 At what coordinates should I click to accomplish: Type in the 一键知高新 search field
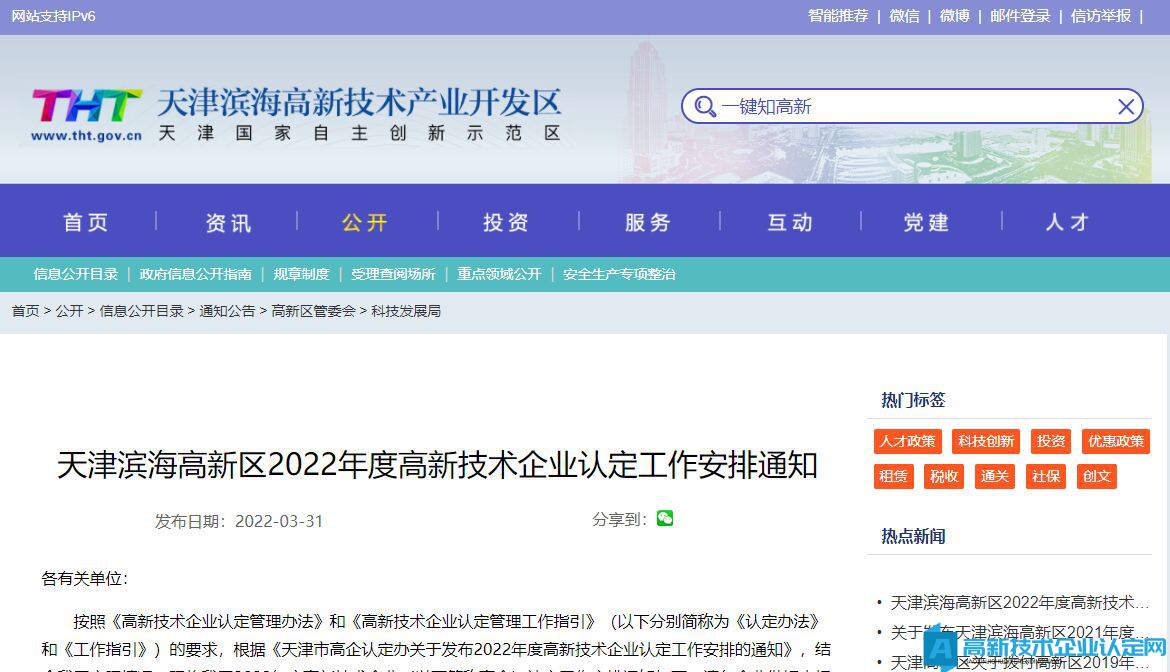tap(910, 107)
